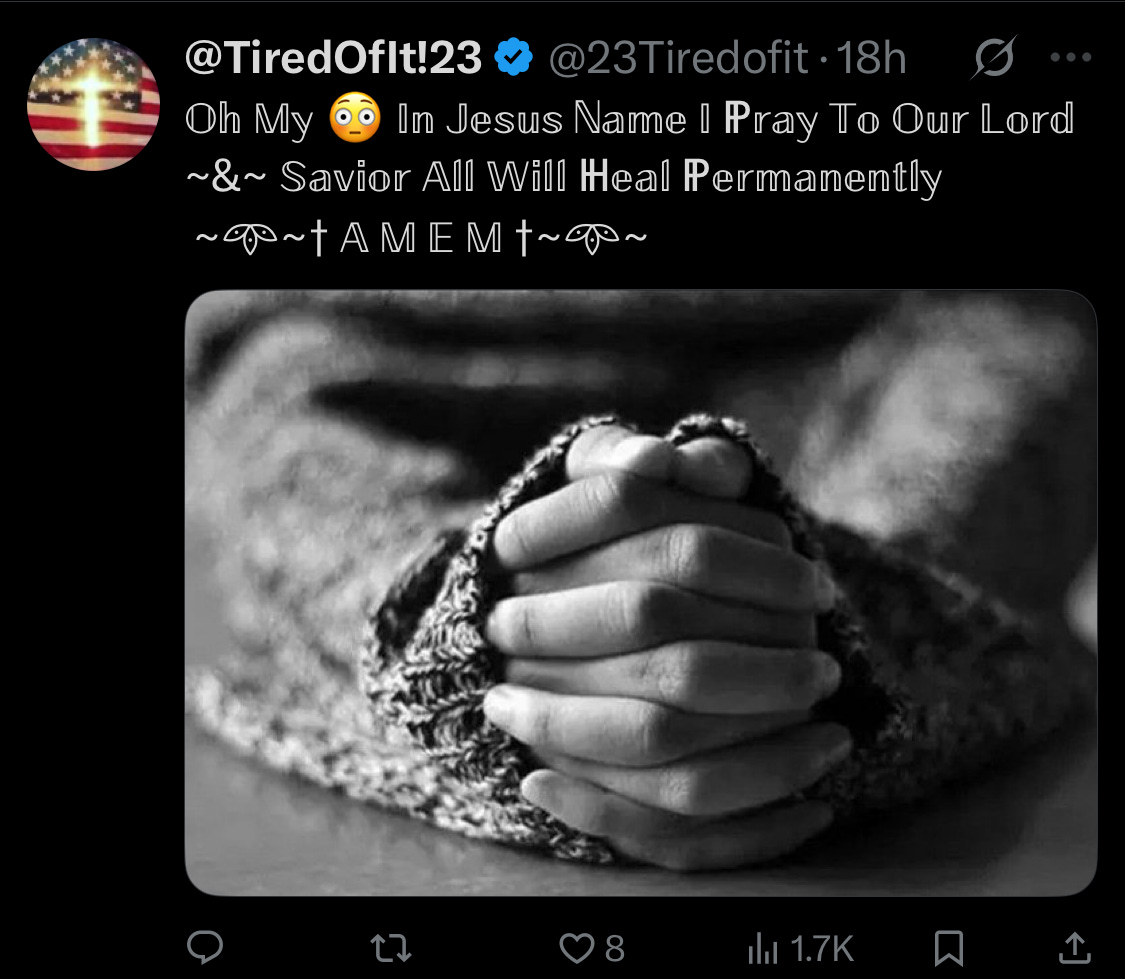The image size is (1125, 979).
Task: Share the post via the upload arrow icon
Action: (x=1075, y=947)
